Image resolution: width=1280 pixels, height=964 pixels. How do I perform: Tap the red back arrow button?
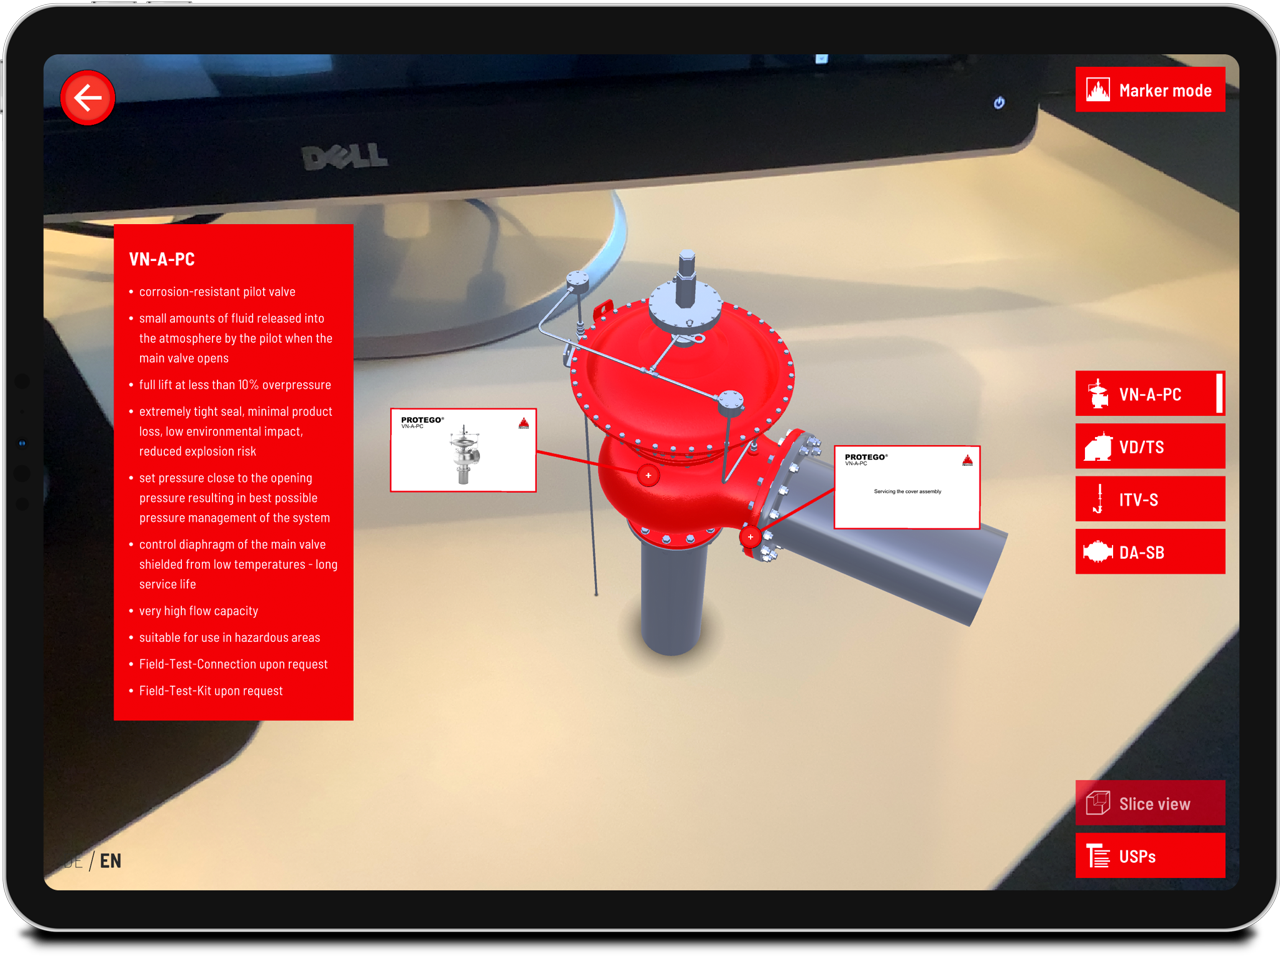[88, 98]
